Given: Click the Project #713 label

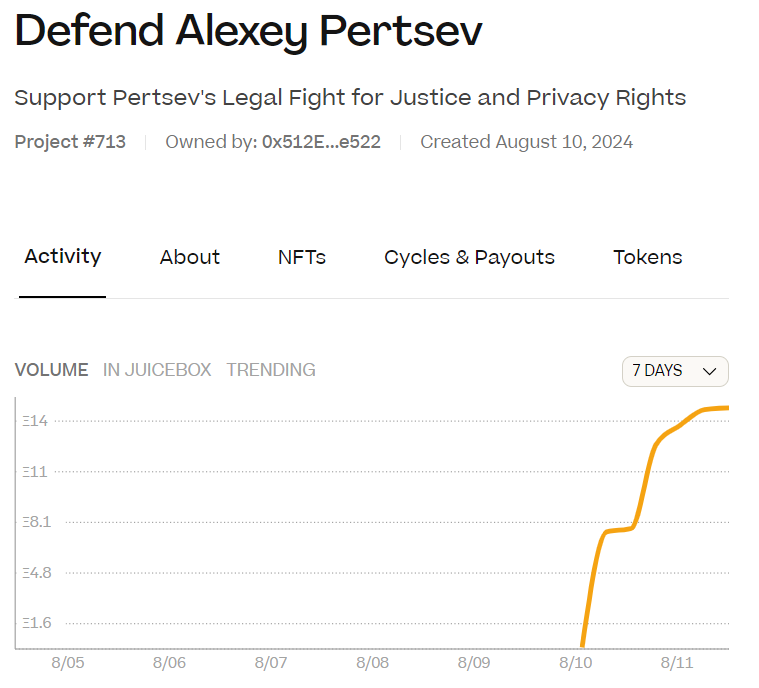Looking at the screenshot, I should pos(70,142).
